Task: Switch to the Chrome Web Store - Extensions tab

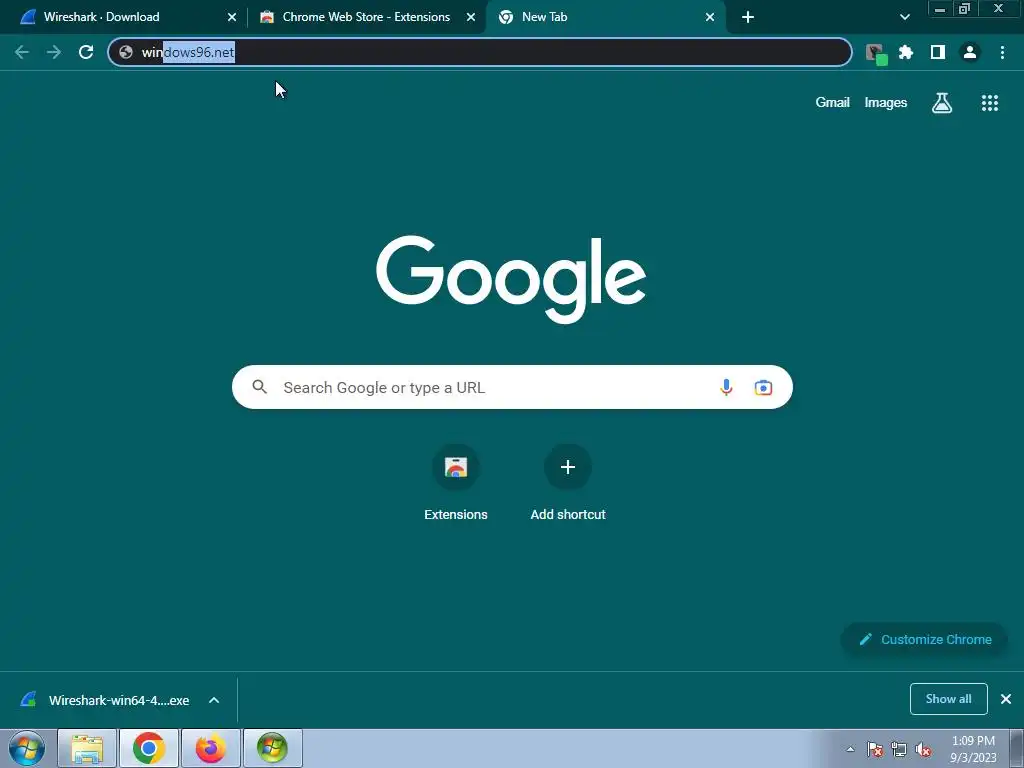Action: click(366, 17)
